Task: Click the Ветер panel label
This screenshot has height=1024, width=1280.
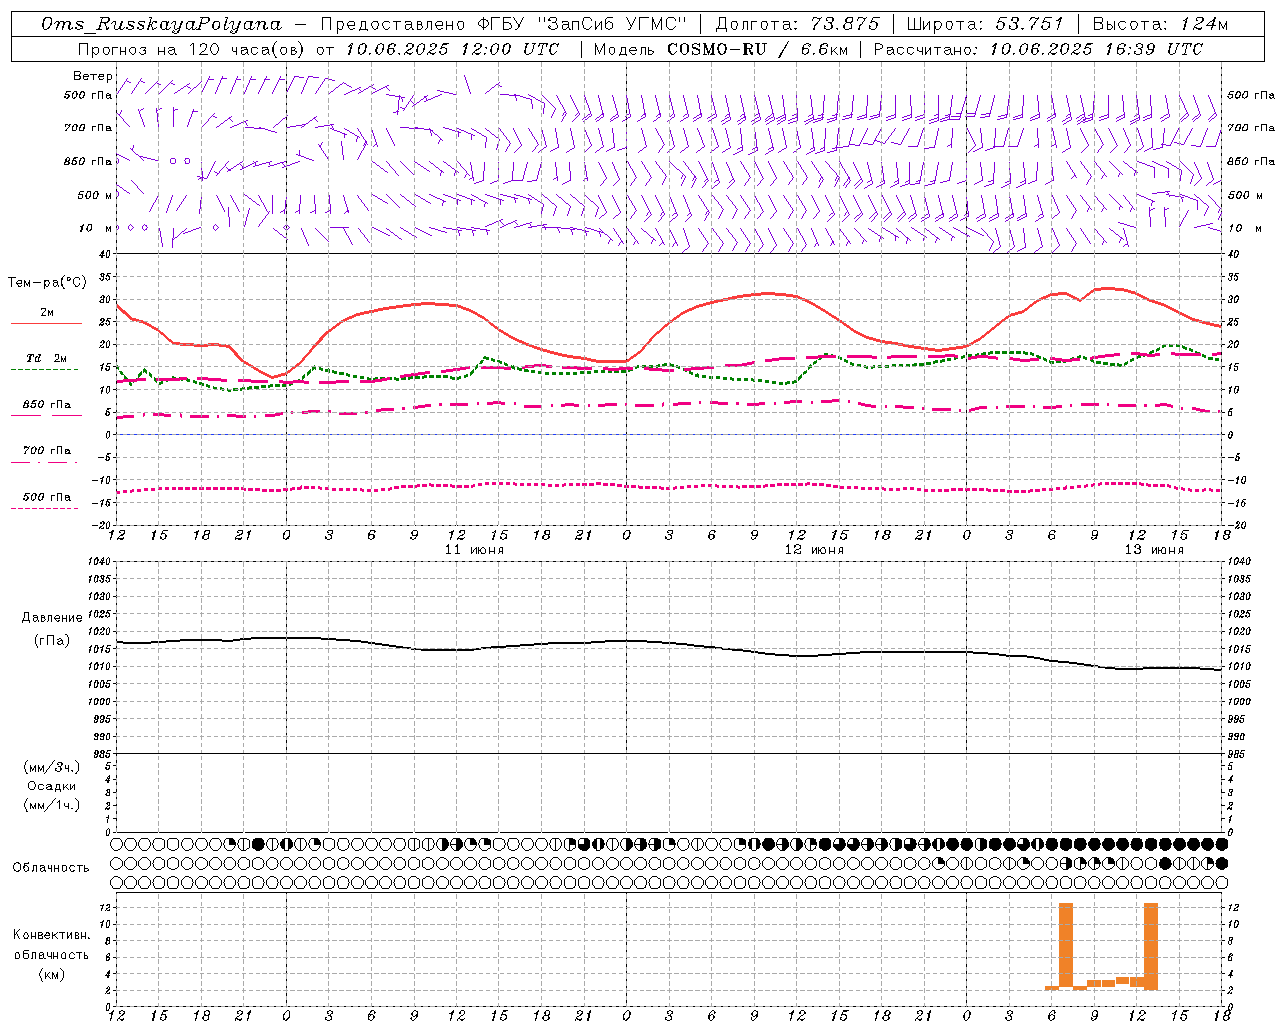Action: pyautogui.click(x=92, y=76)
